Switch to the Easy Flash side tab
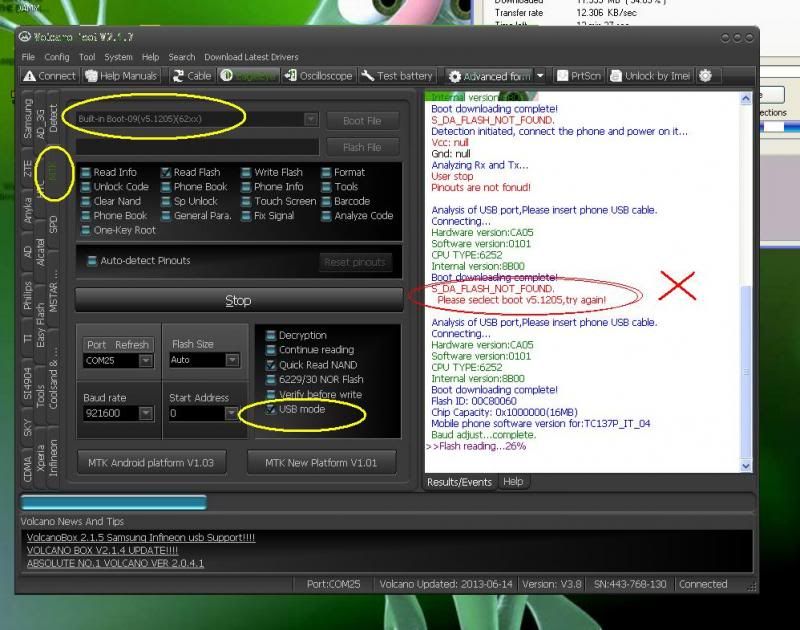 [x=40, y=326]
